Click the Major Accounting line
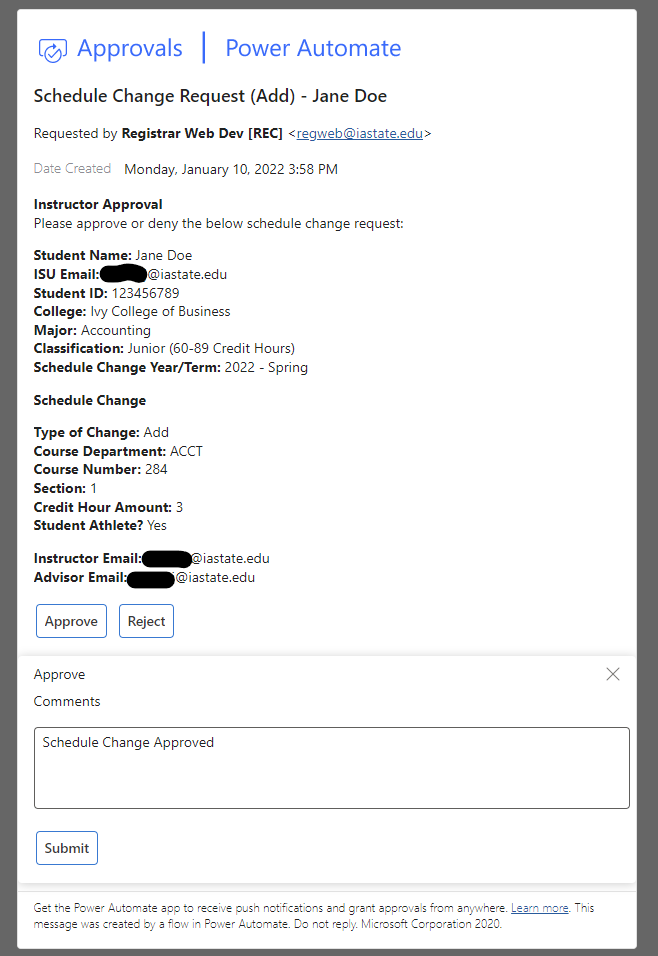The height and width of the screenshot is (956, 658). [92, 330]
